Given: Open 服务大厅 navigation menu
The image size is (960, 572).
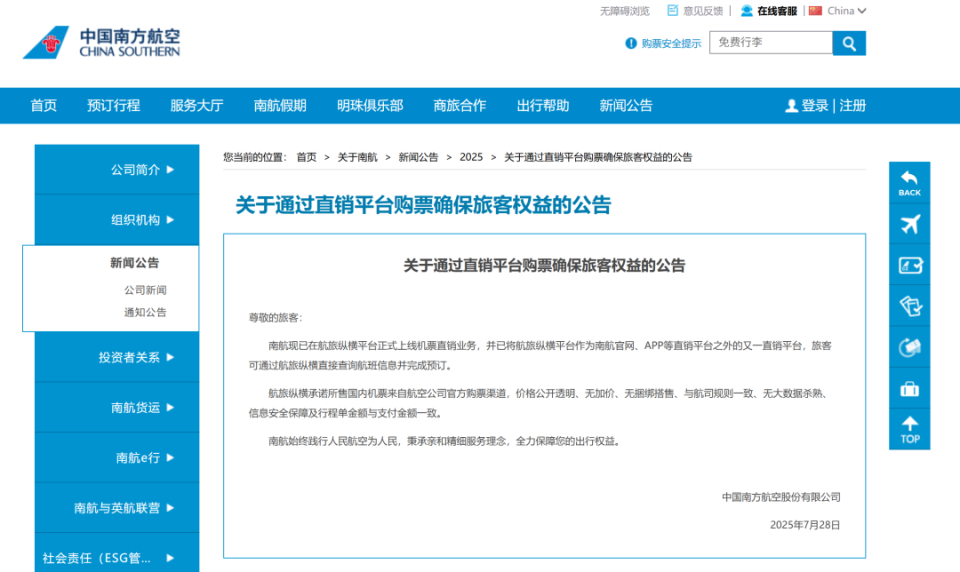Looking at the screenshot, I should [197, 105].
